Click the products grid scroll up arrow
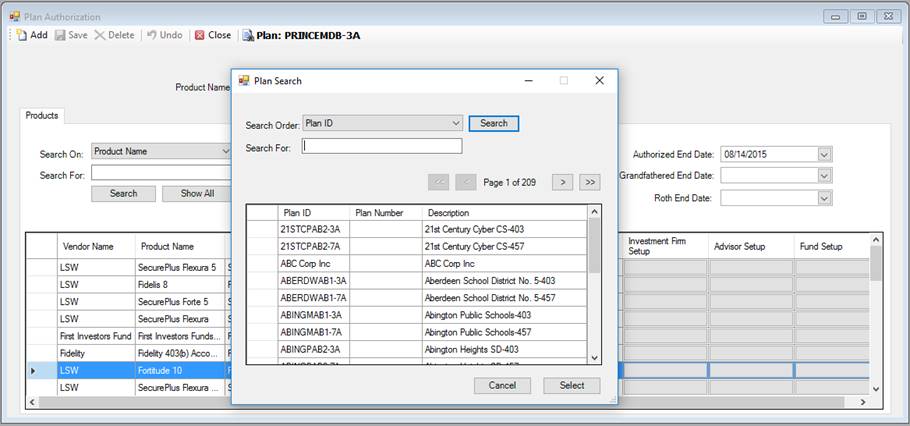 [x=876, y=239]
